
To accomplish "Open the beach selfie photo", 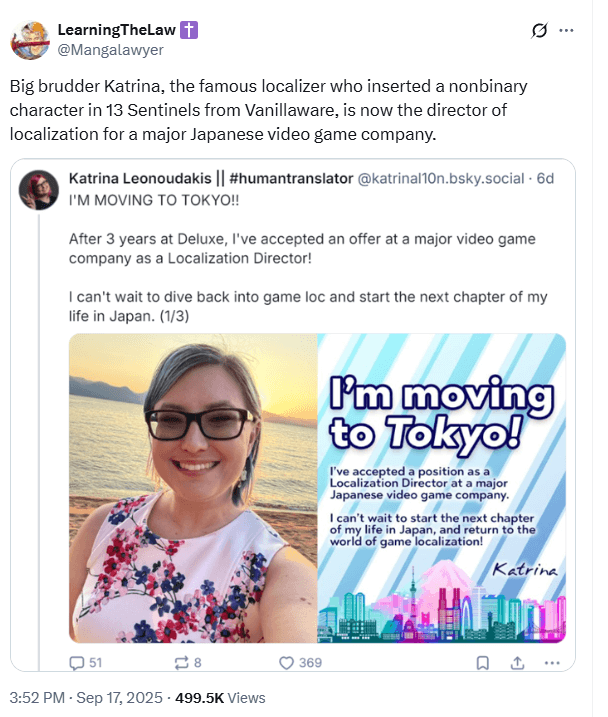I will click(x=193, y=488).
